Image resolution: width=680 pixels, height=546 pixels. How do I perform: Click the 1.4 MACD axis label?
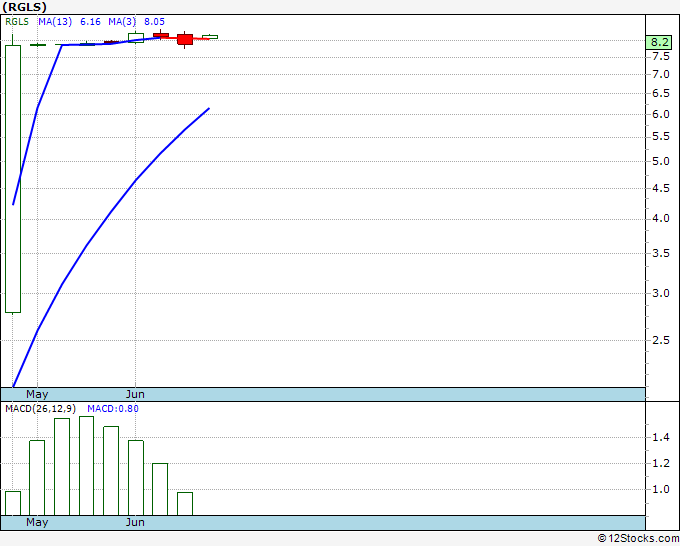(x=661, y=438)
